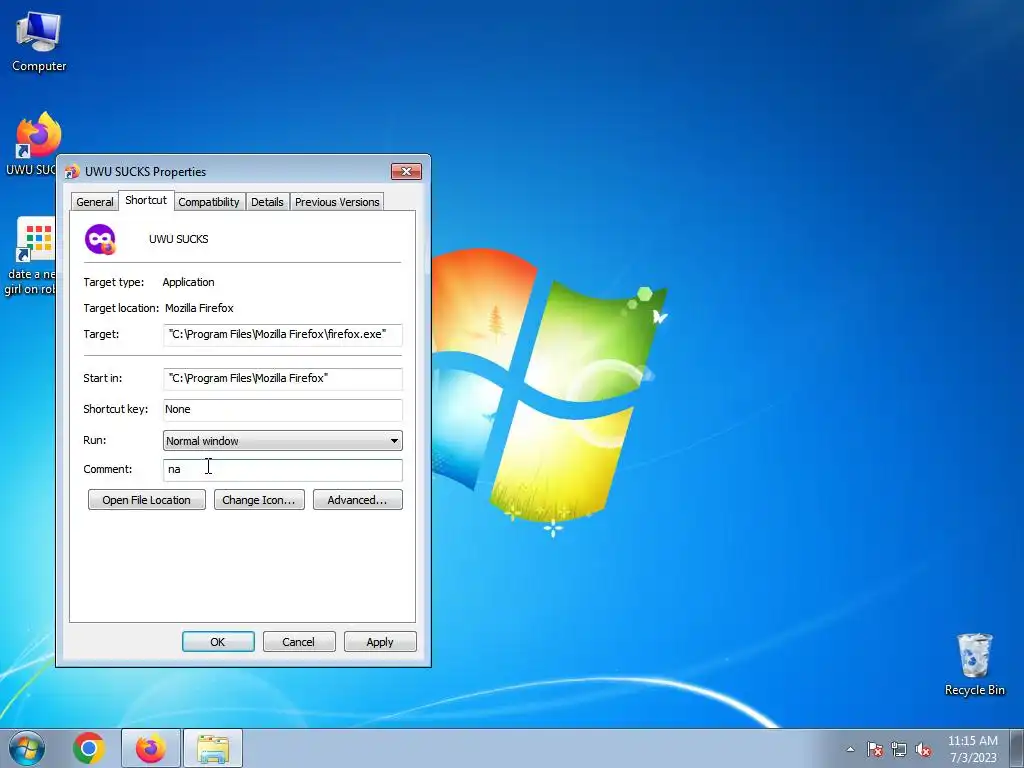Open the Computer desktop icon
The image size is (1024, 768).
click(39, 42)
